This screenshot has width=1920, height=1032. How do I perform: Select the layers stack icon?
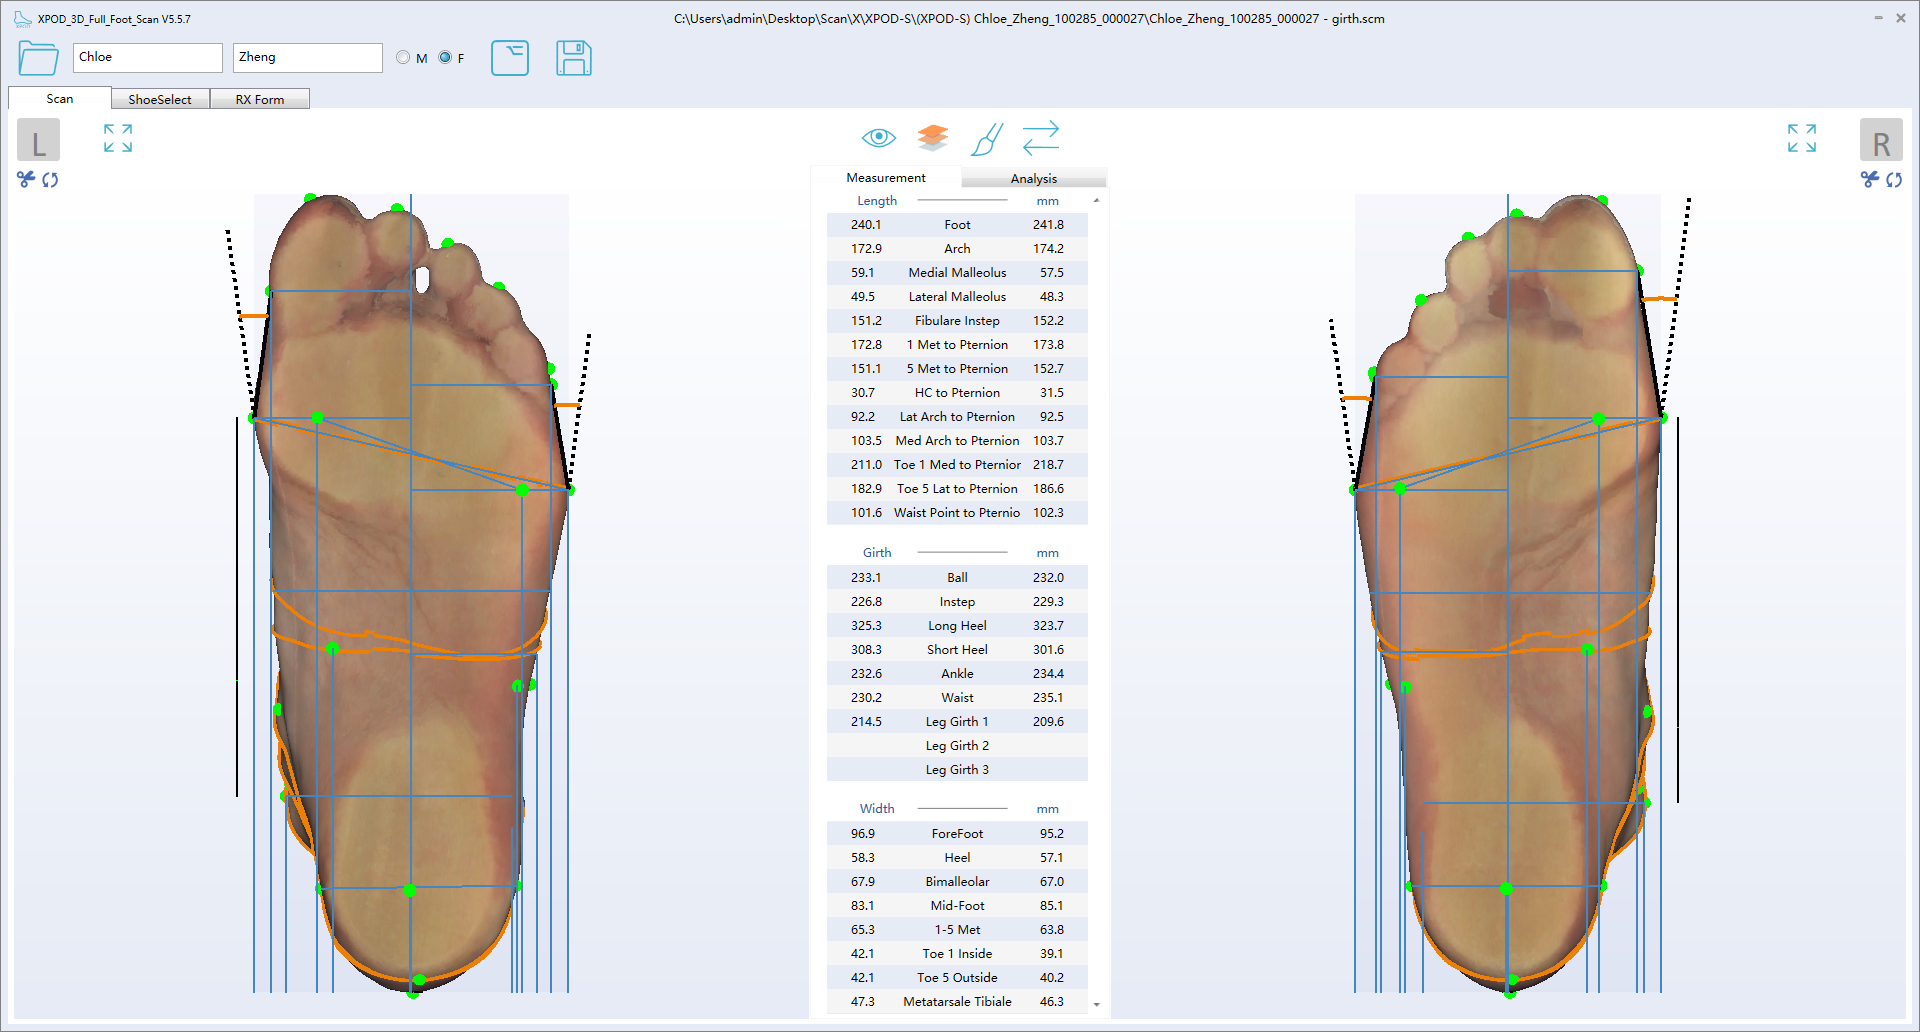pyautogui.click(x=932, y=138)
